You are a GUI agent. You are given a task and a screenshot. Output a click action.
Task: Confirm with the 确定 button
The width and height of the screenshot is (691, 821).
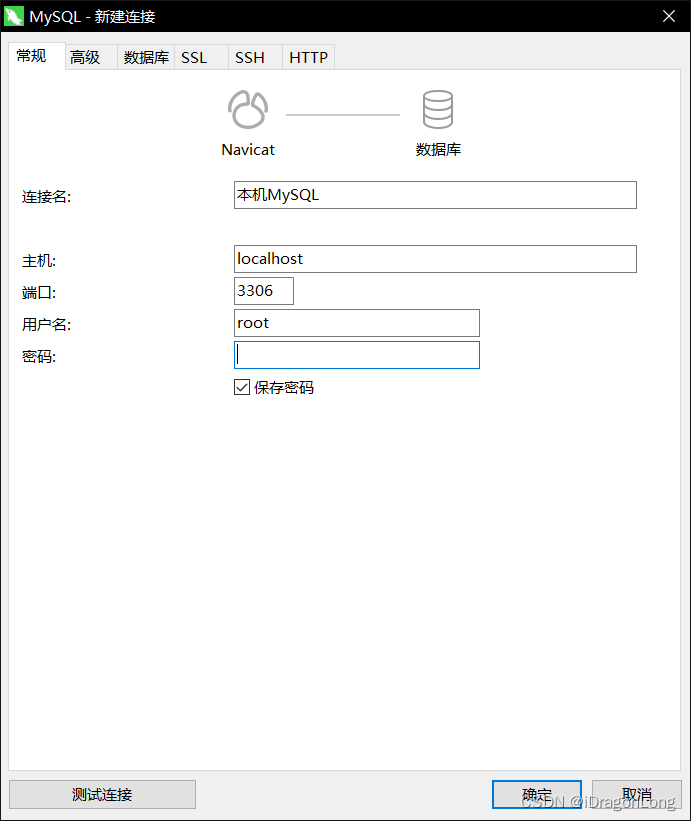[x=537, y=794]
